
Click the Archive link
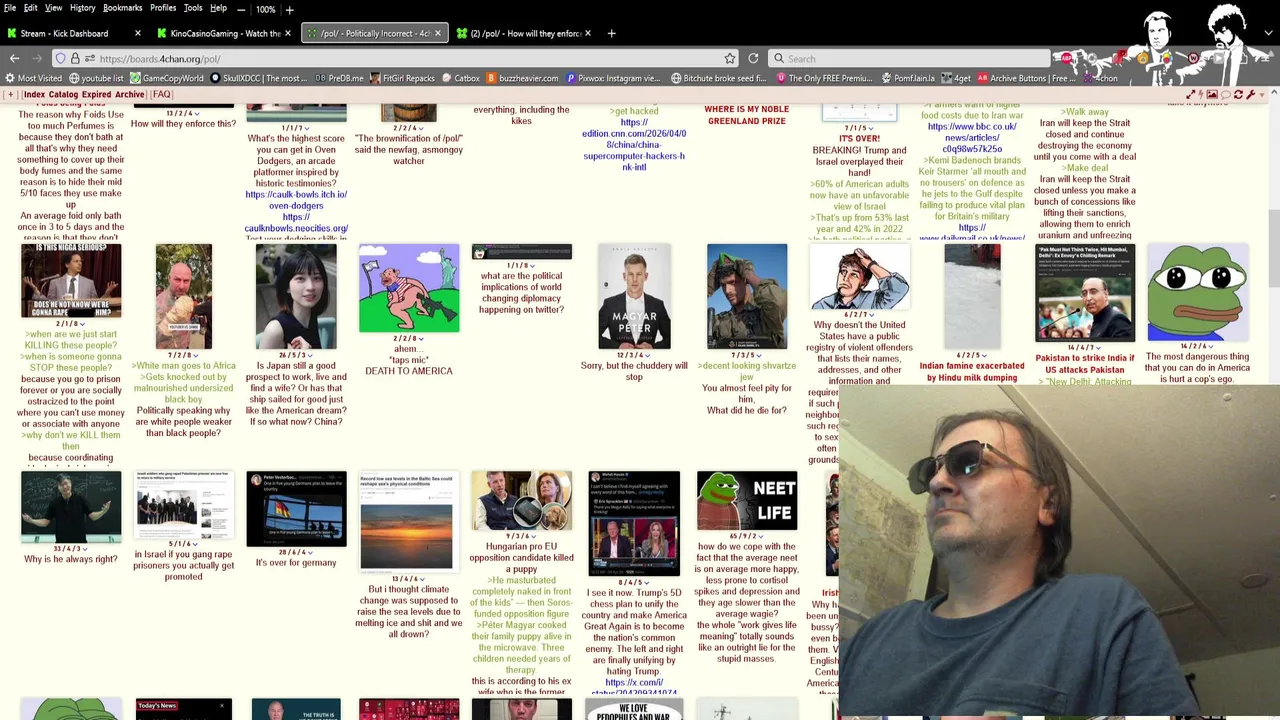pos(129,95)
